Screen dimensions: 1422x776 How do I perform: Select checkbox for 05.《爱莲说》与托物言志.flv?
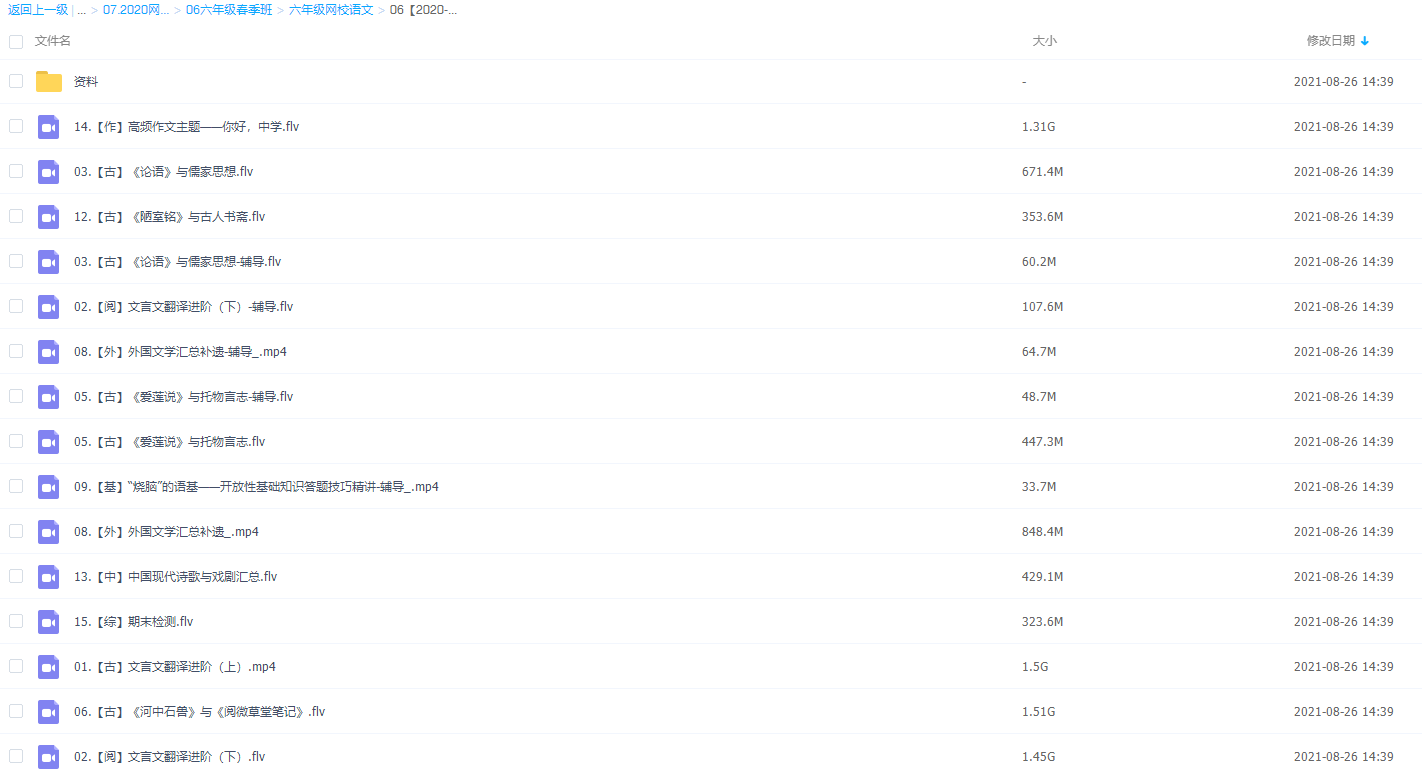coord(16,441)
